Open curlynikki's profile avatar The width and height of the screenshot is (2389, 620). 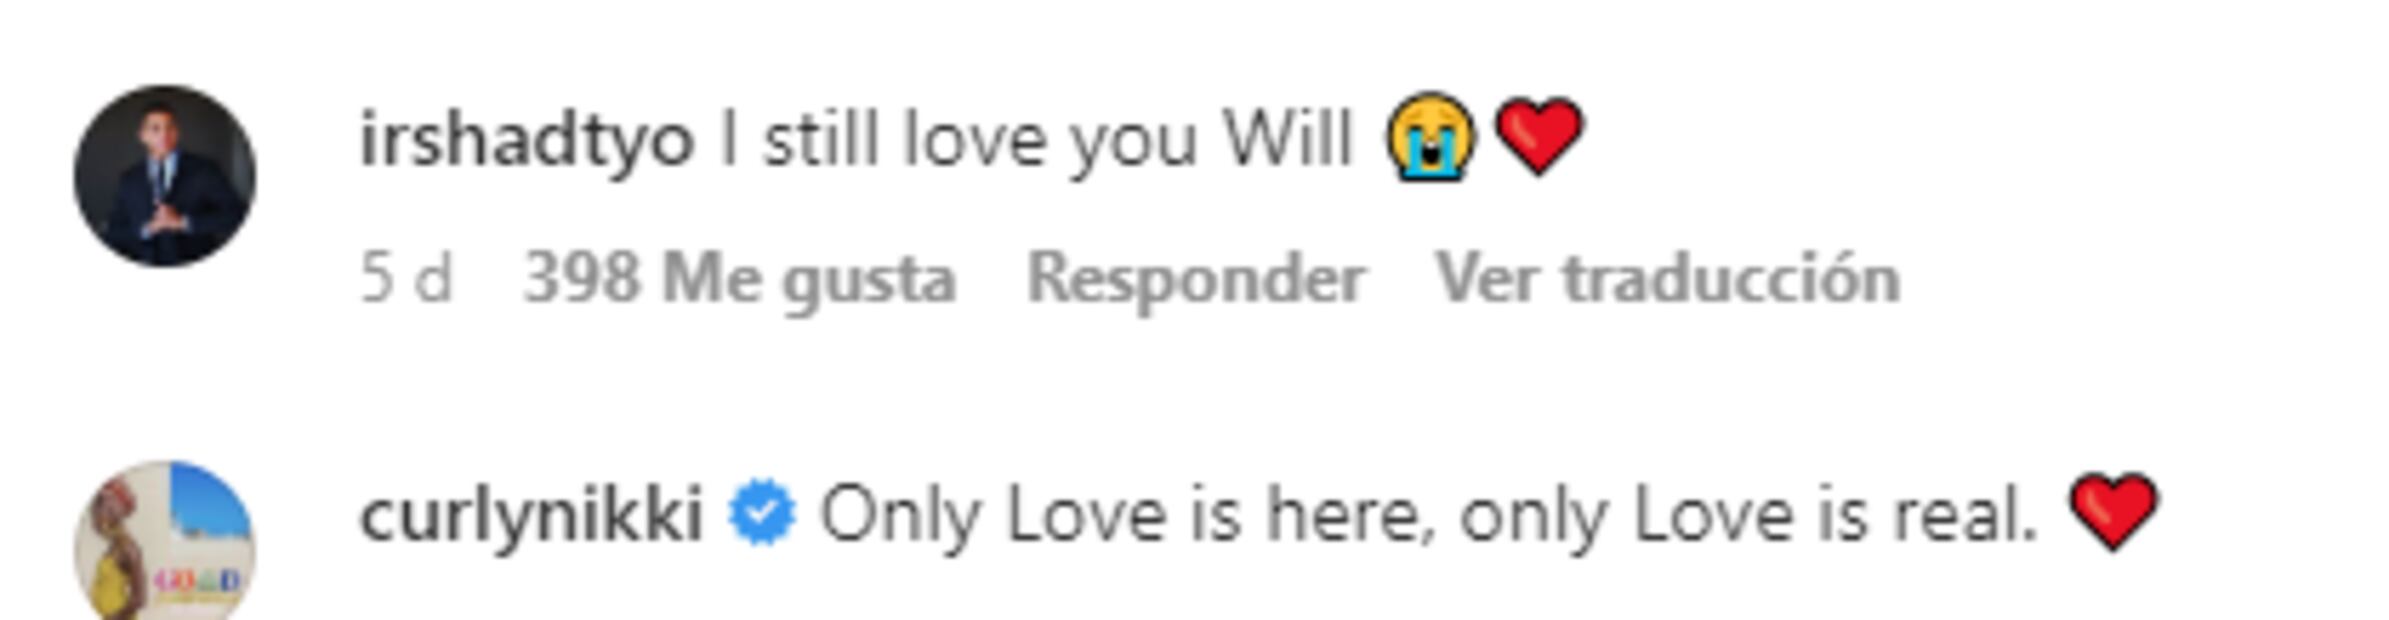coord(165,541)
